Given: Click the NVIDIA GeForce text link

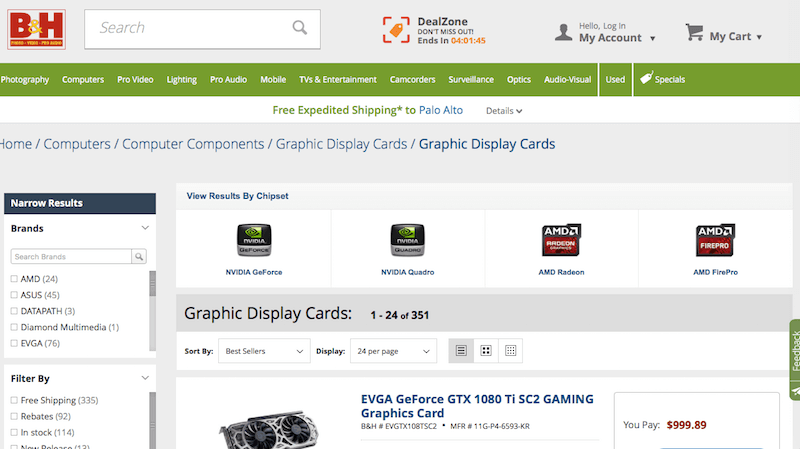Looking at the screenshot, I should 254,272.
